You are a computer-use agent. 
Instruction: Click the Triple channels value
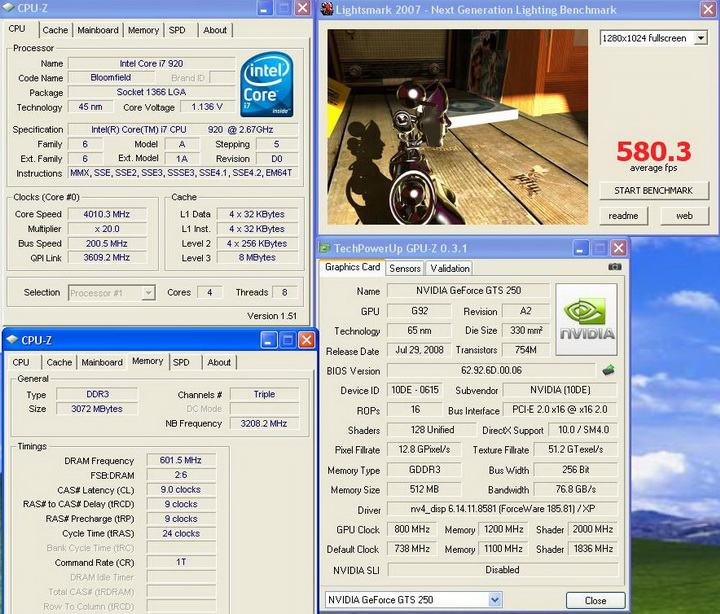pos(264,394)
